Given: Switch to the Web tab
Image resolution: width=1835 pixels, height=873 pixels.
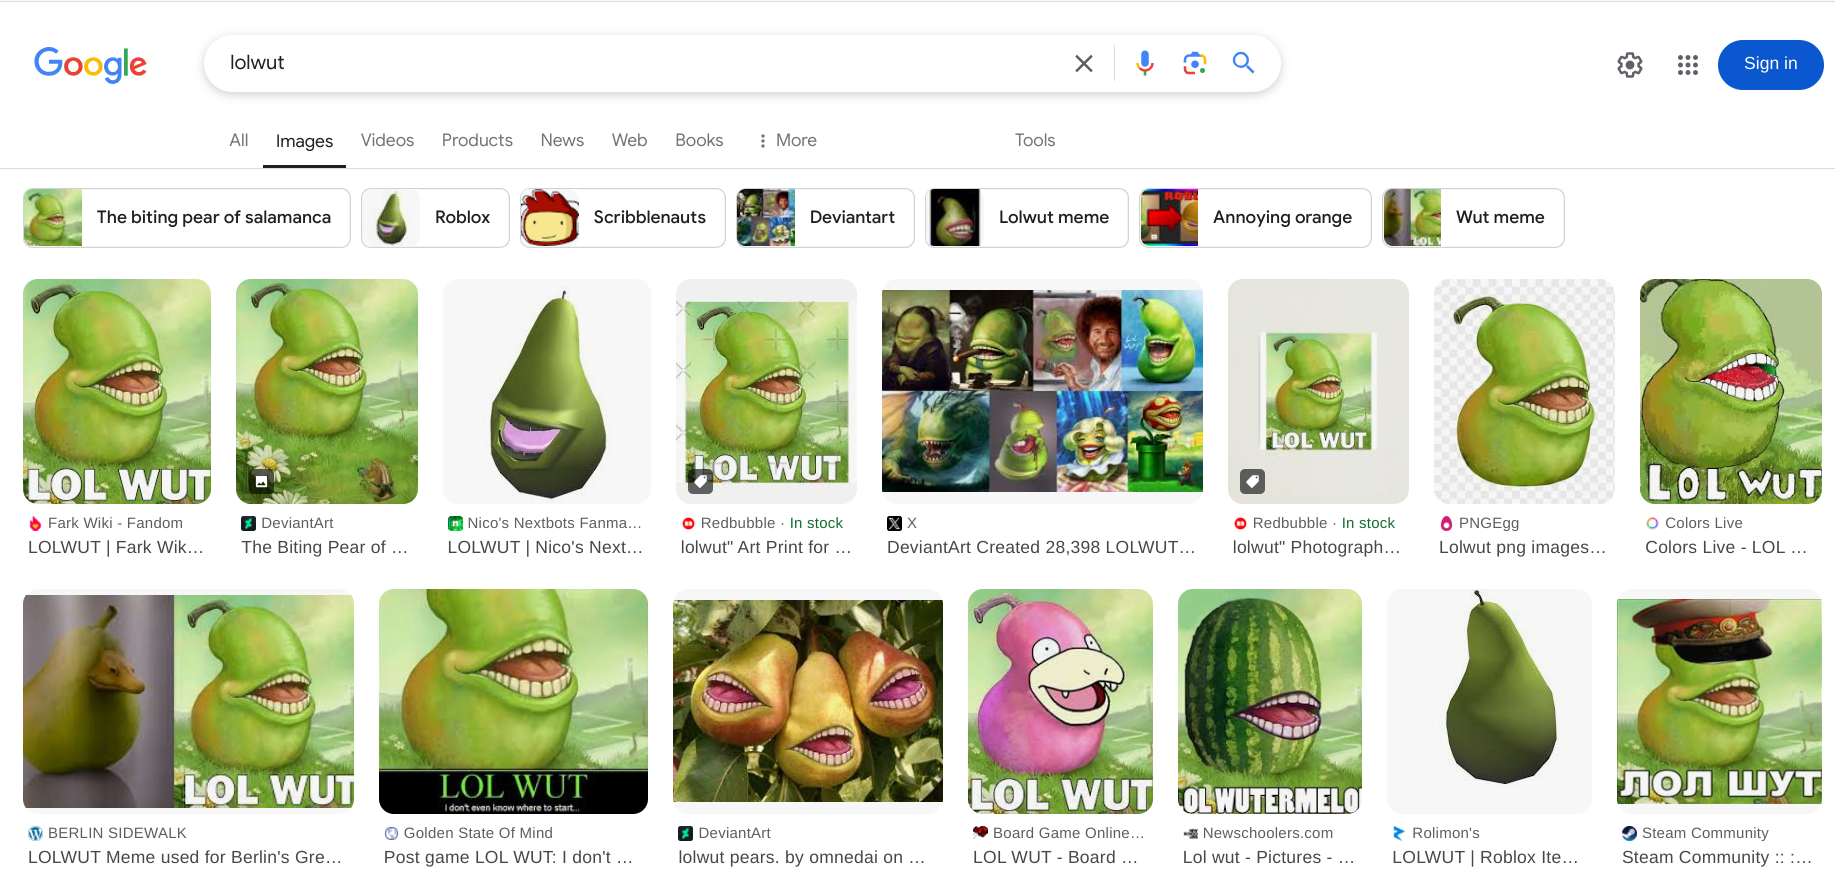Looking at the screenshot, I should tap(629, 140).
